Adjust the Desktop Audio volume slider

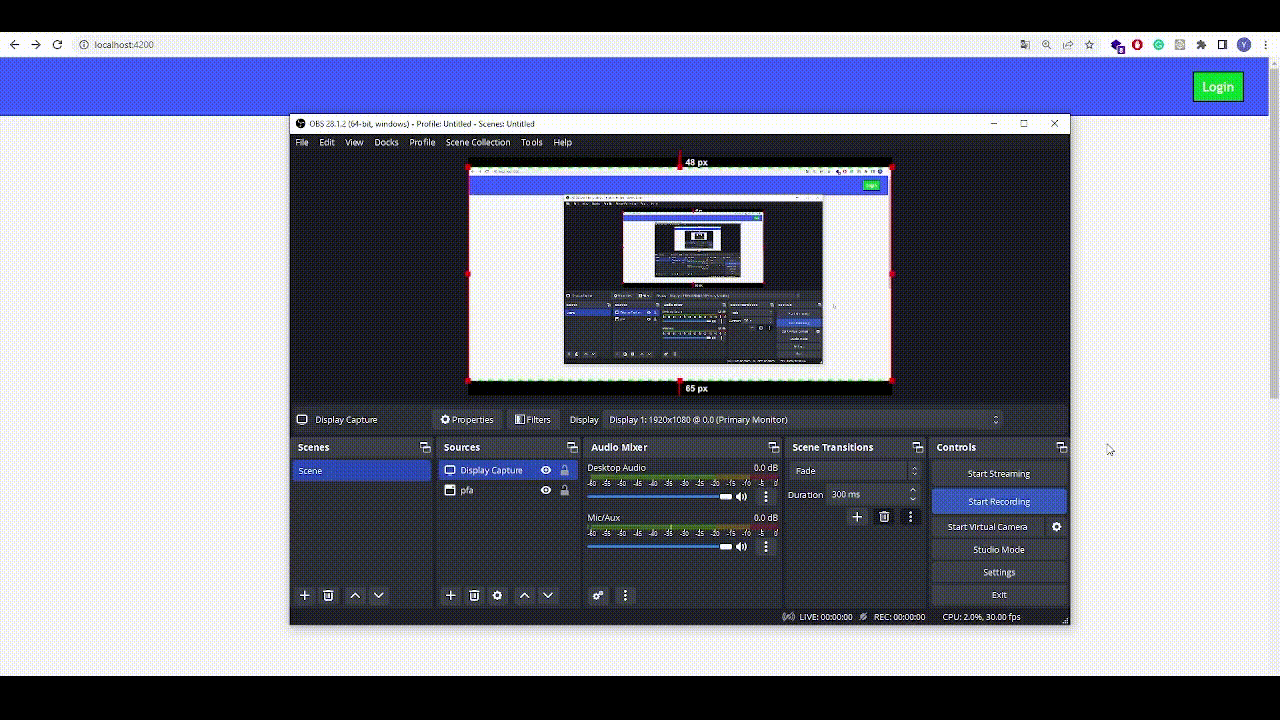tap(659, 496)
